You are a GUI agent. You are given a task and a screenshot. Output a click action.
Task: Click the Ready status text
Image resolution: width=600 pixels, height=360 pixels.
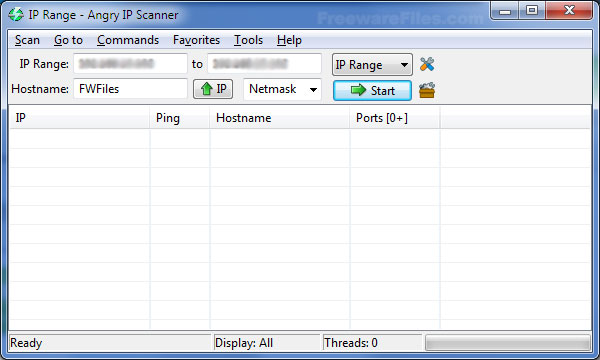click(26, 343)
